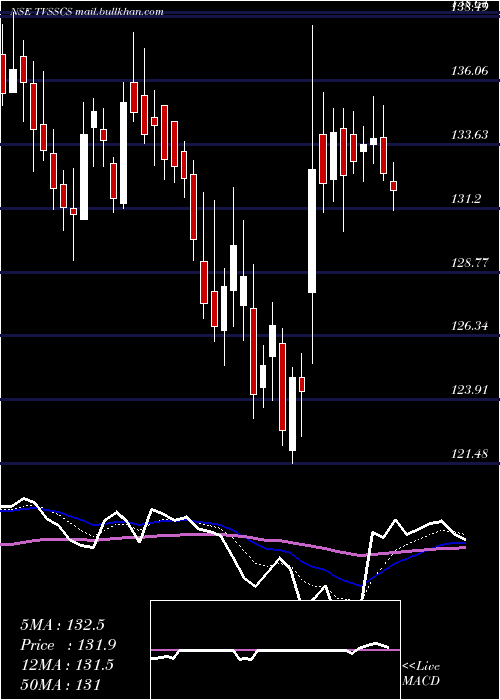
Task: Click the 133.63 price axis label
Action: pos(470,134)
